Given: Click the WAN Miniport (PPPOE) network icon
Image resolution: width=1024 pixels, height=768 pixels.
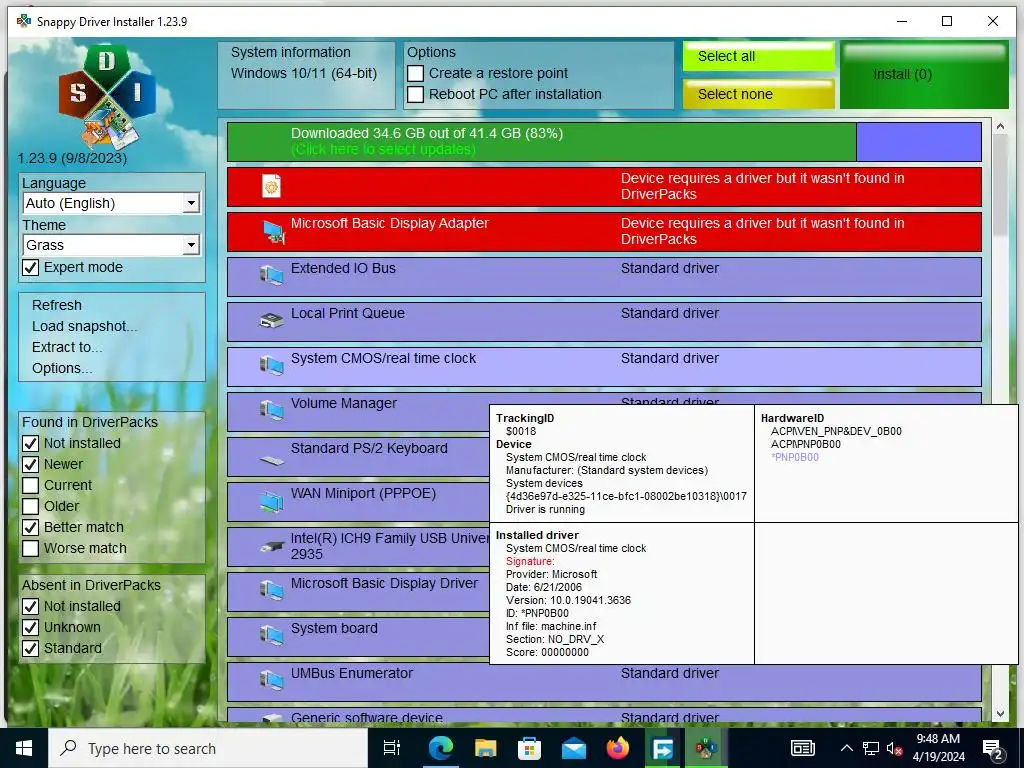Looking at the screenshot, I should [x=271, y=501].
